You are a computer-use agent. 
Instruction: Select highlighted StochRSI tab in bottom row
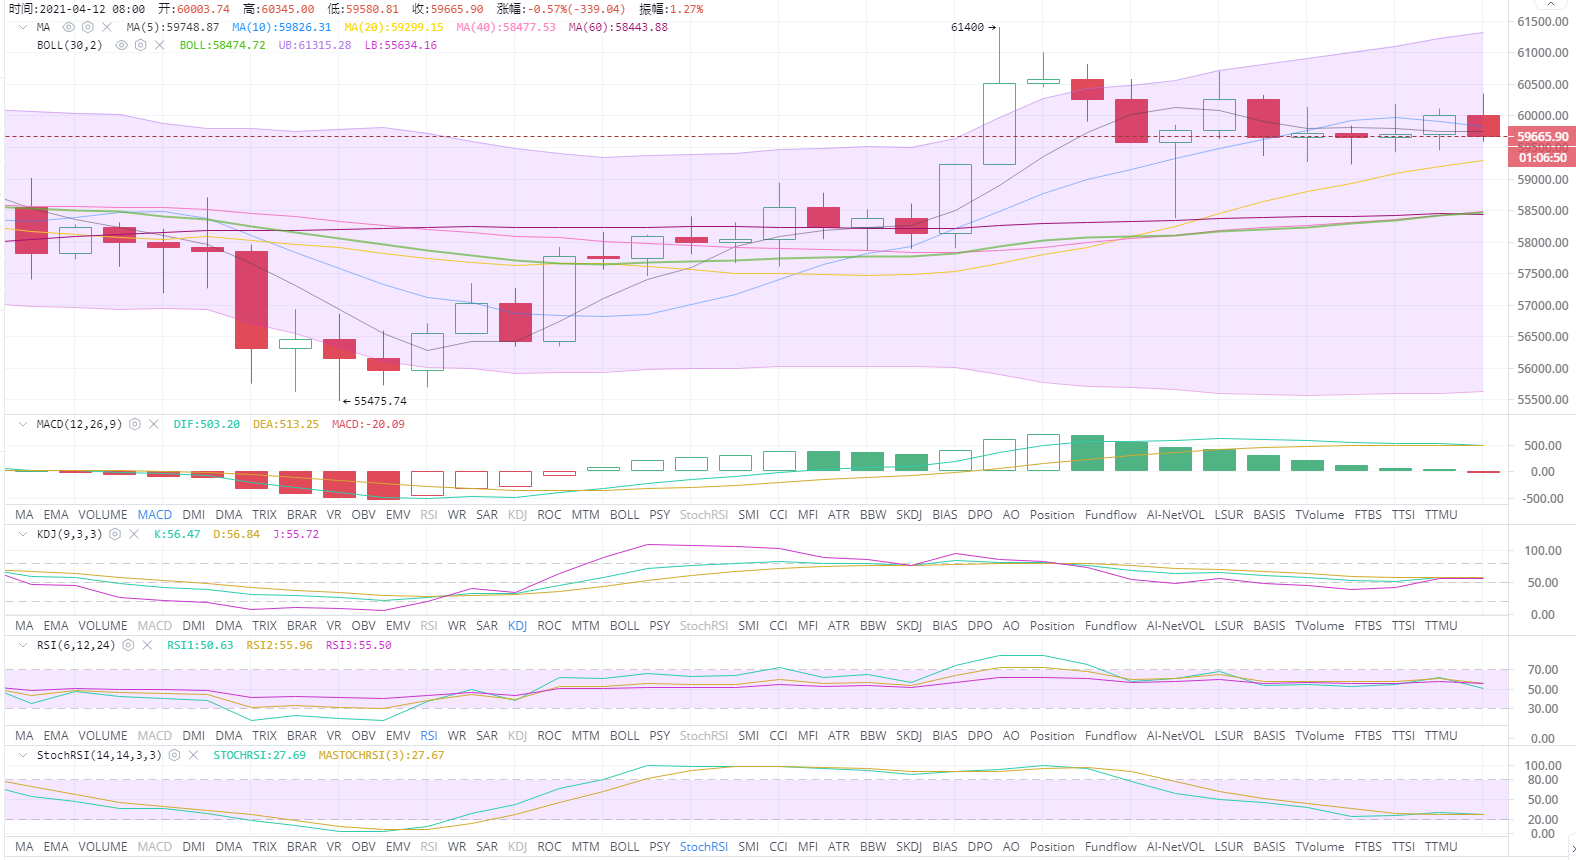704,847
